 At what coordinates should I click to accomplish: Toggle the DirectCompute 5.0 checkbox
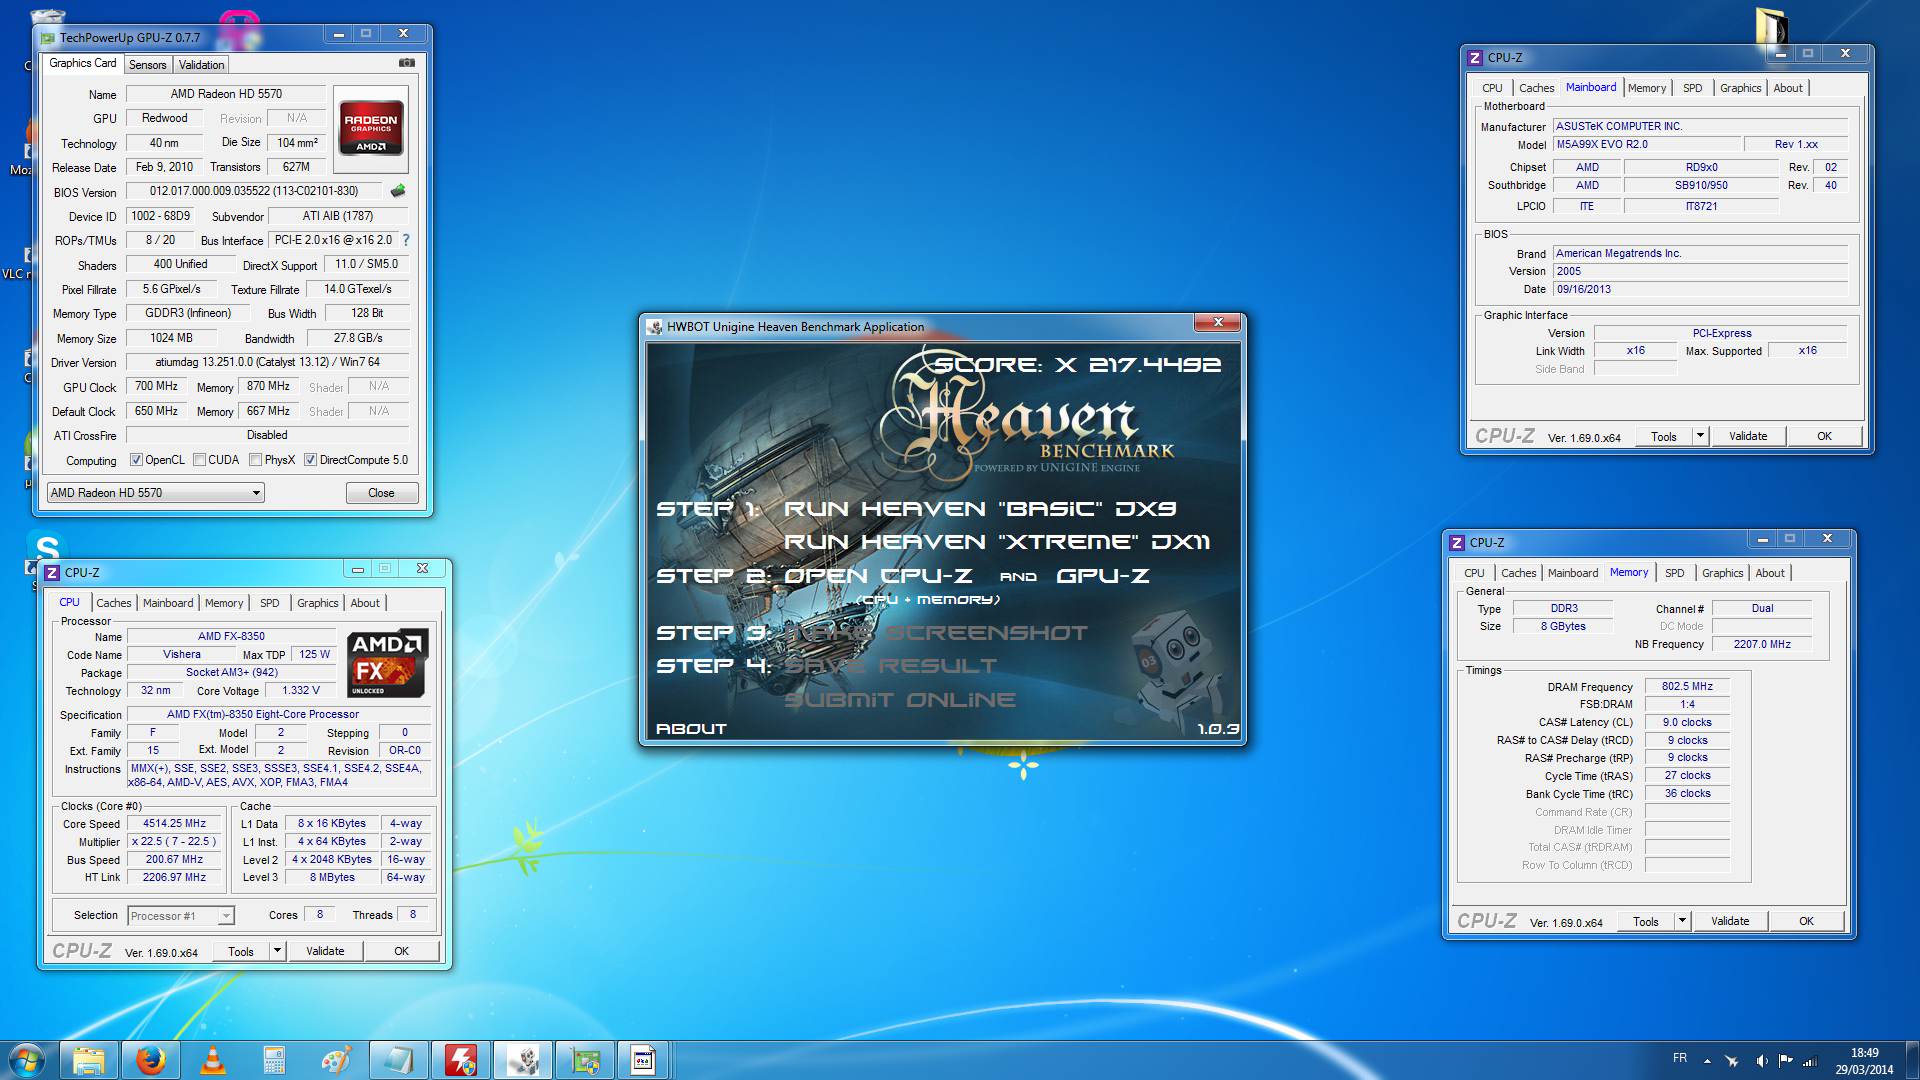click(311, 460)
